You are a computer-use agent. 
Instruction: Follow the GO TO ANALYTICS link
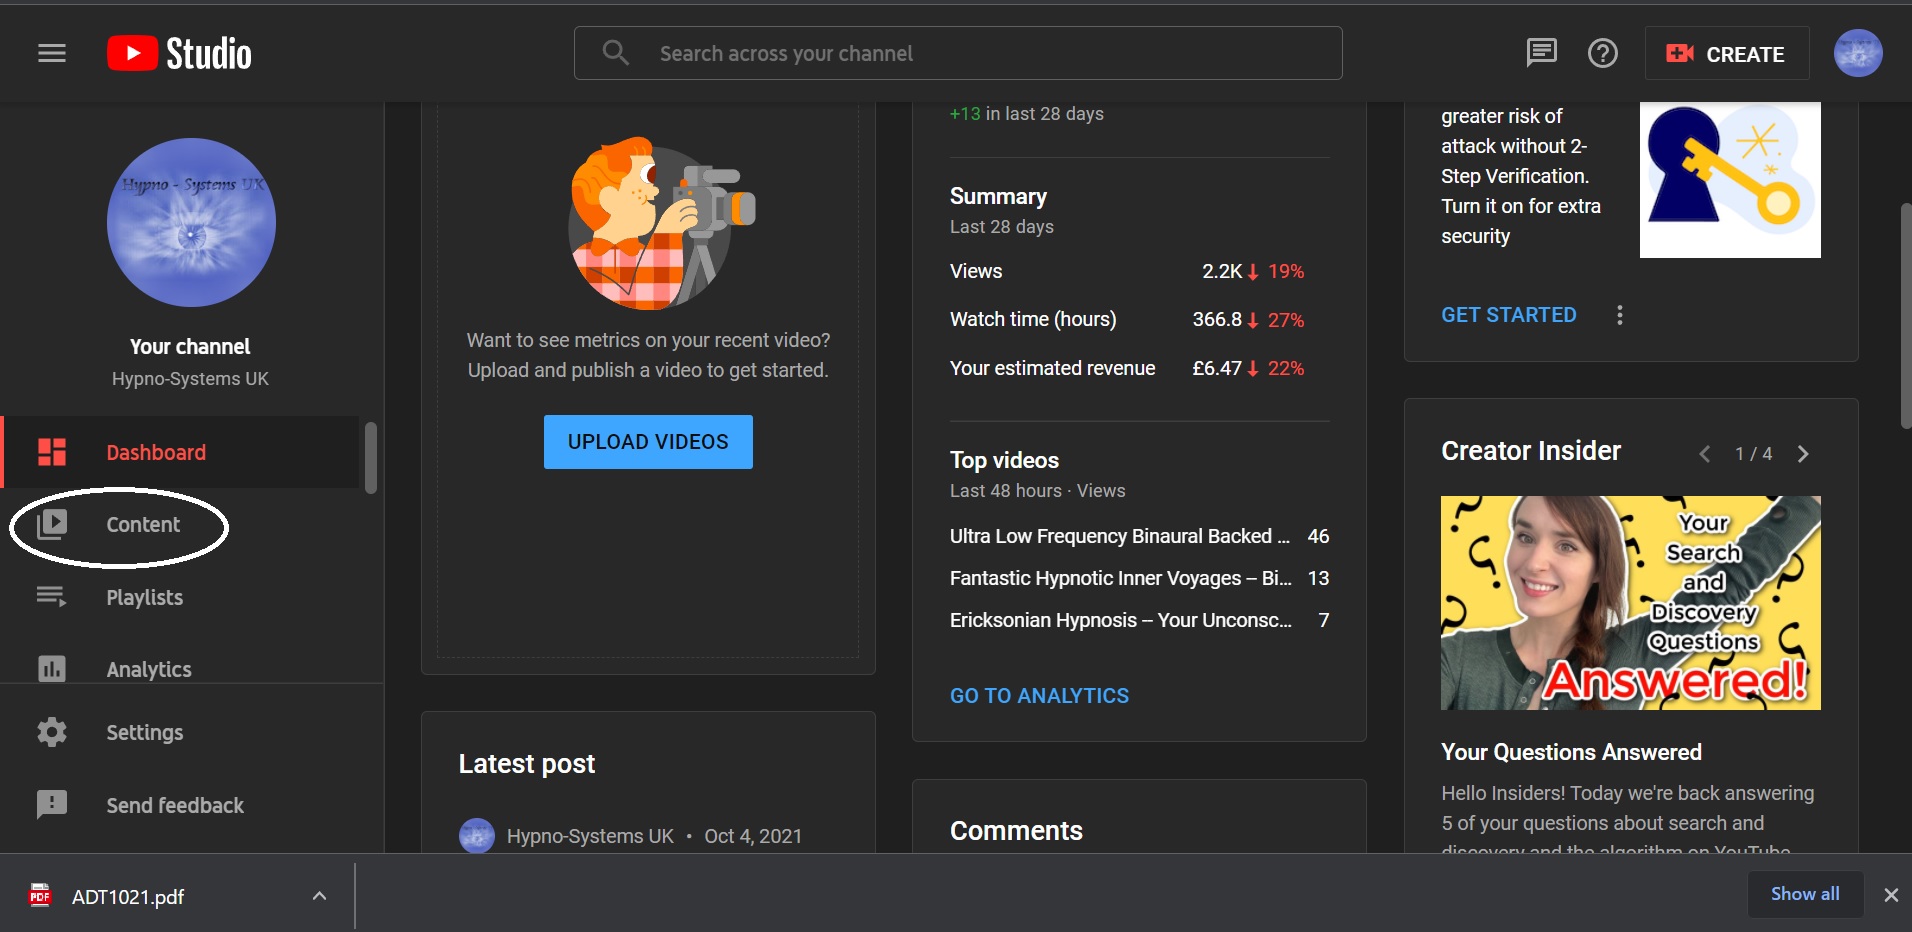[x=1038, y=695]
